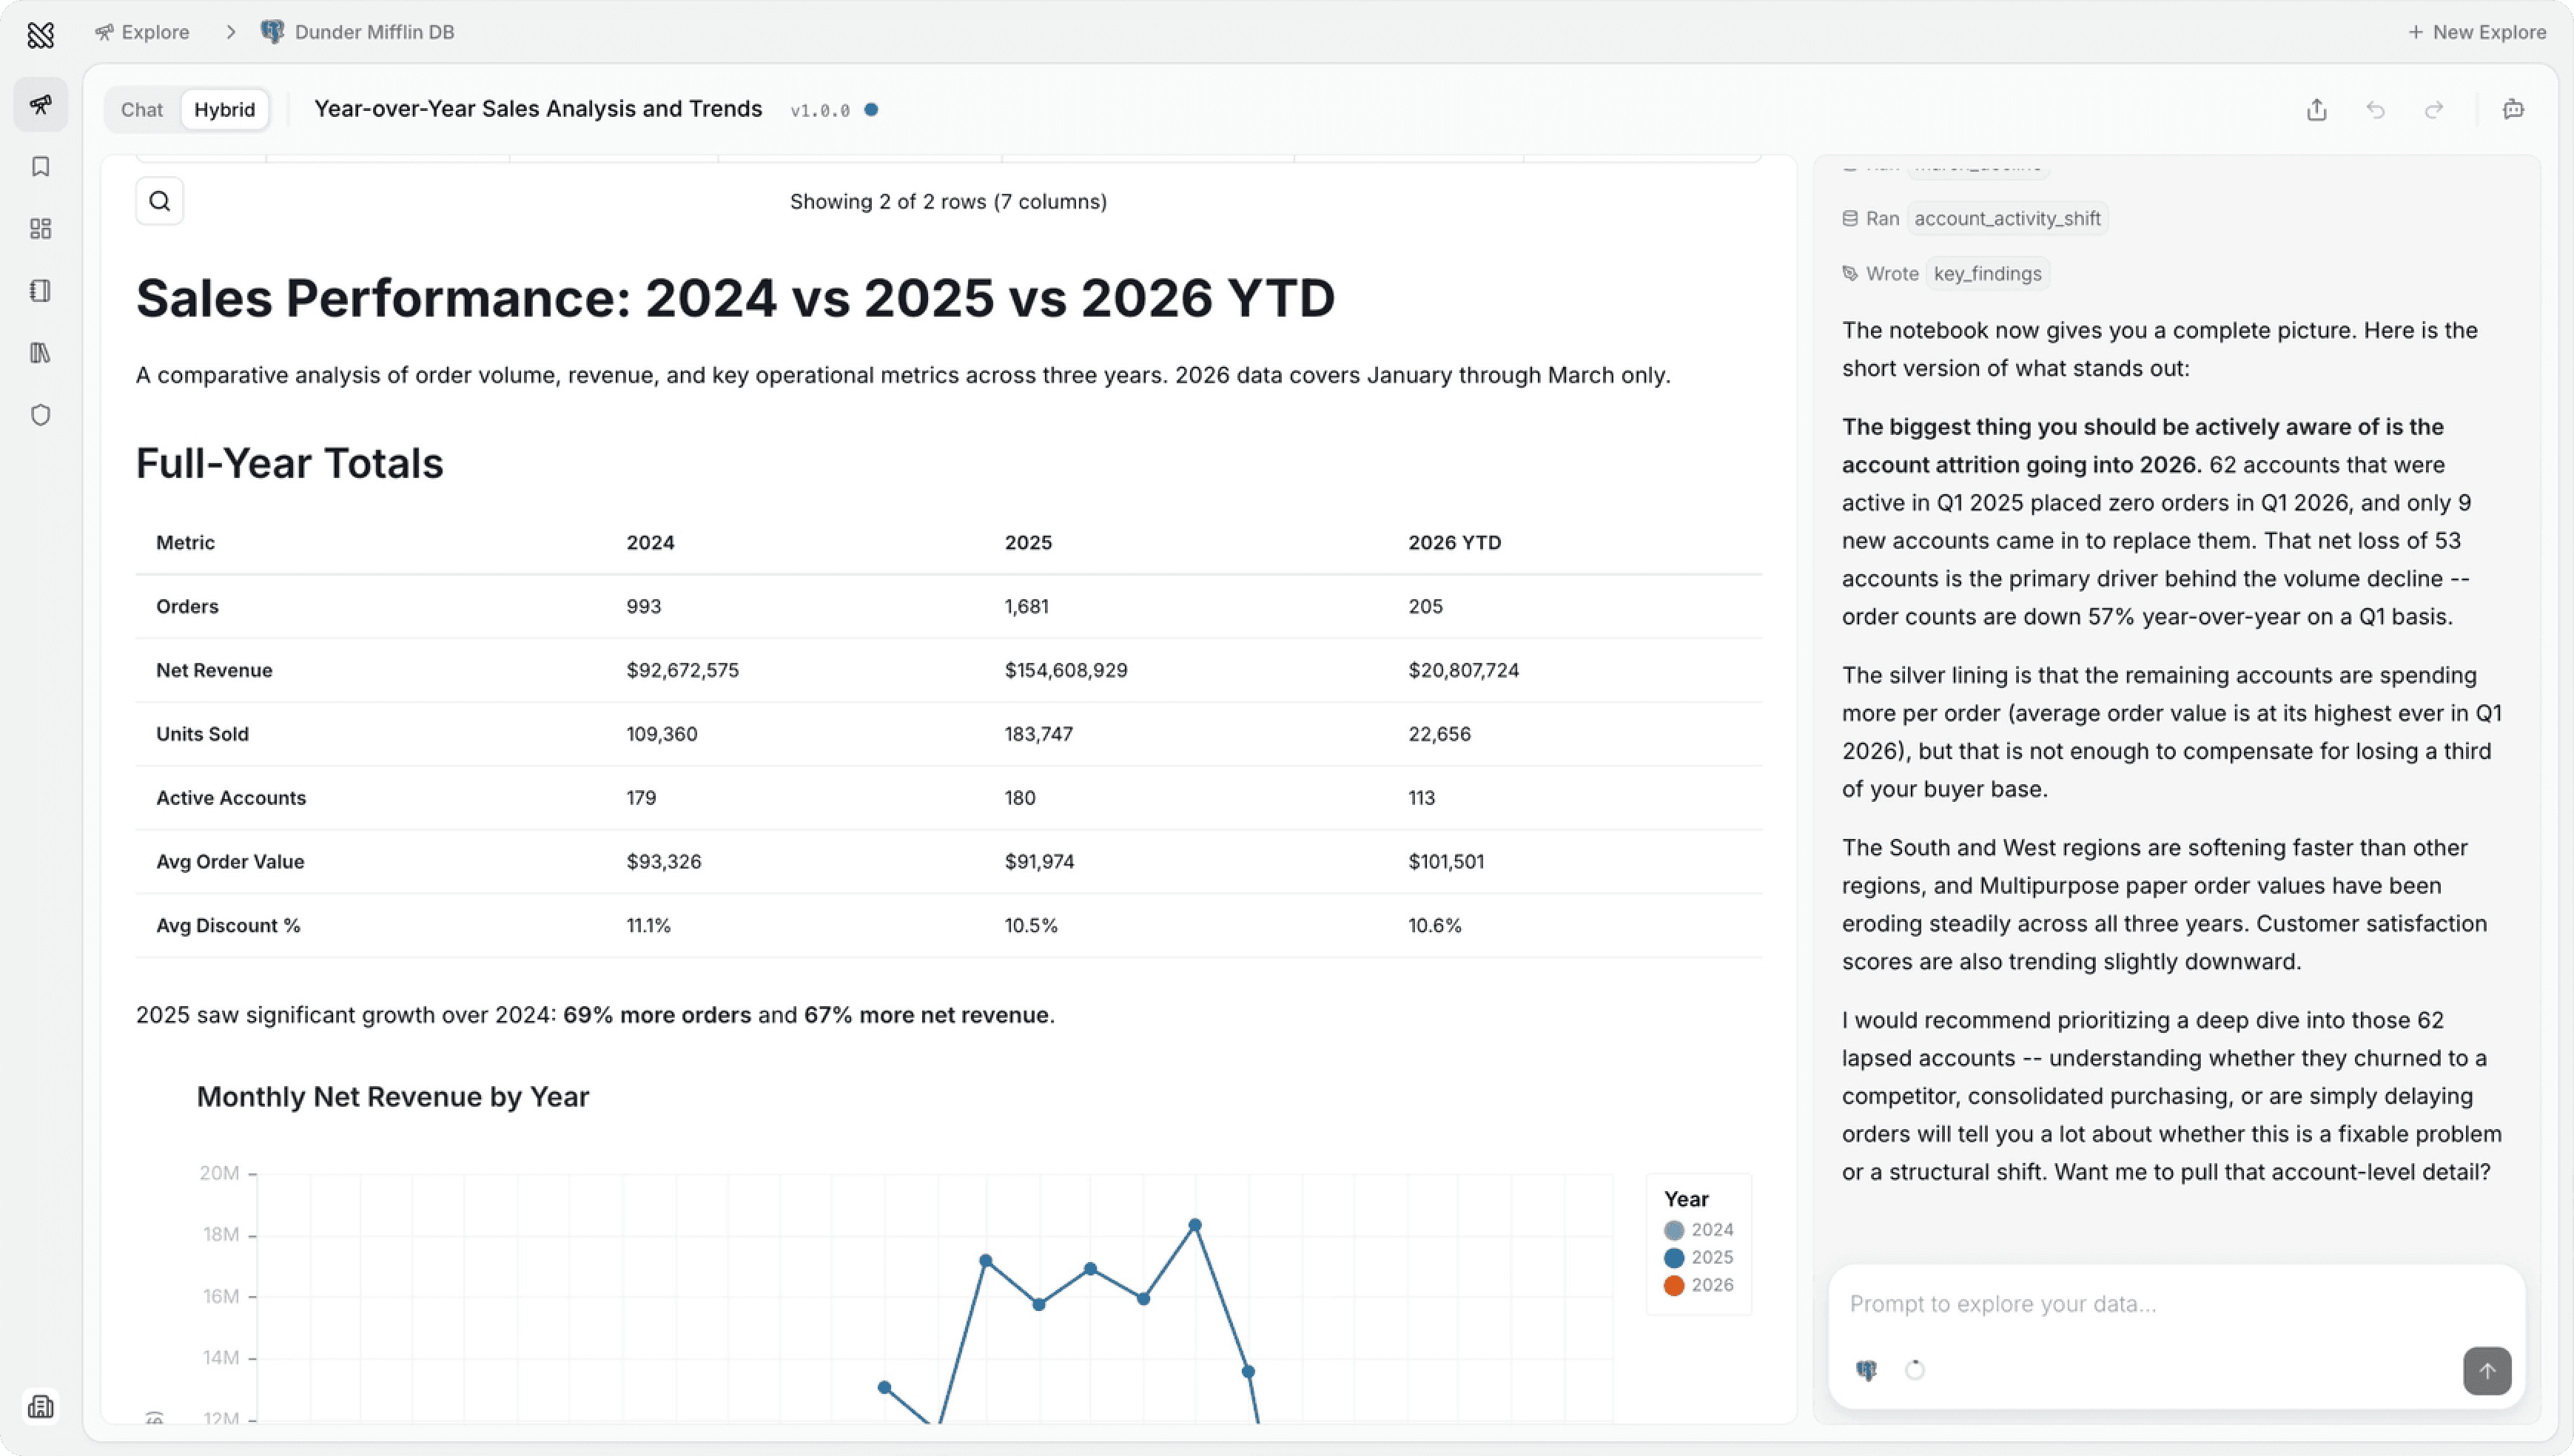Click the 2026 orange legend swatch
2574x1456 pixels.
point(1674,1286)
